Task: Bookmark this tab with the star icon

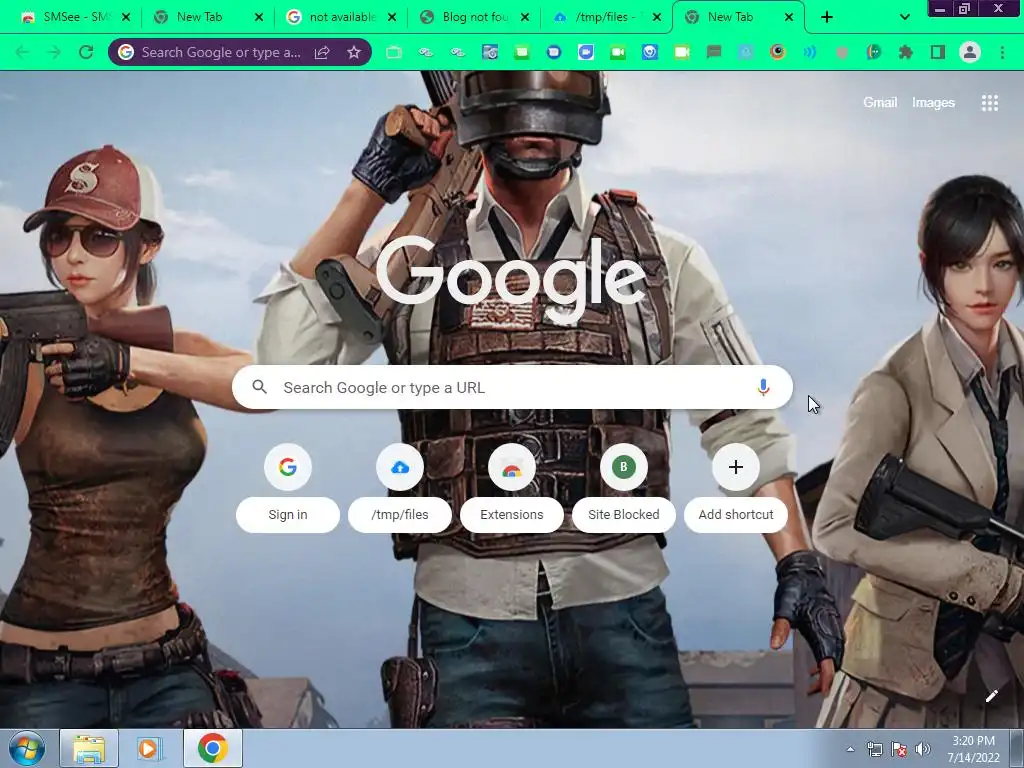Action: click(353, 52)
